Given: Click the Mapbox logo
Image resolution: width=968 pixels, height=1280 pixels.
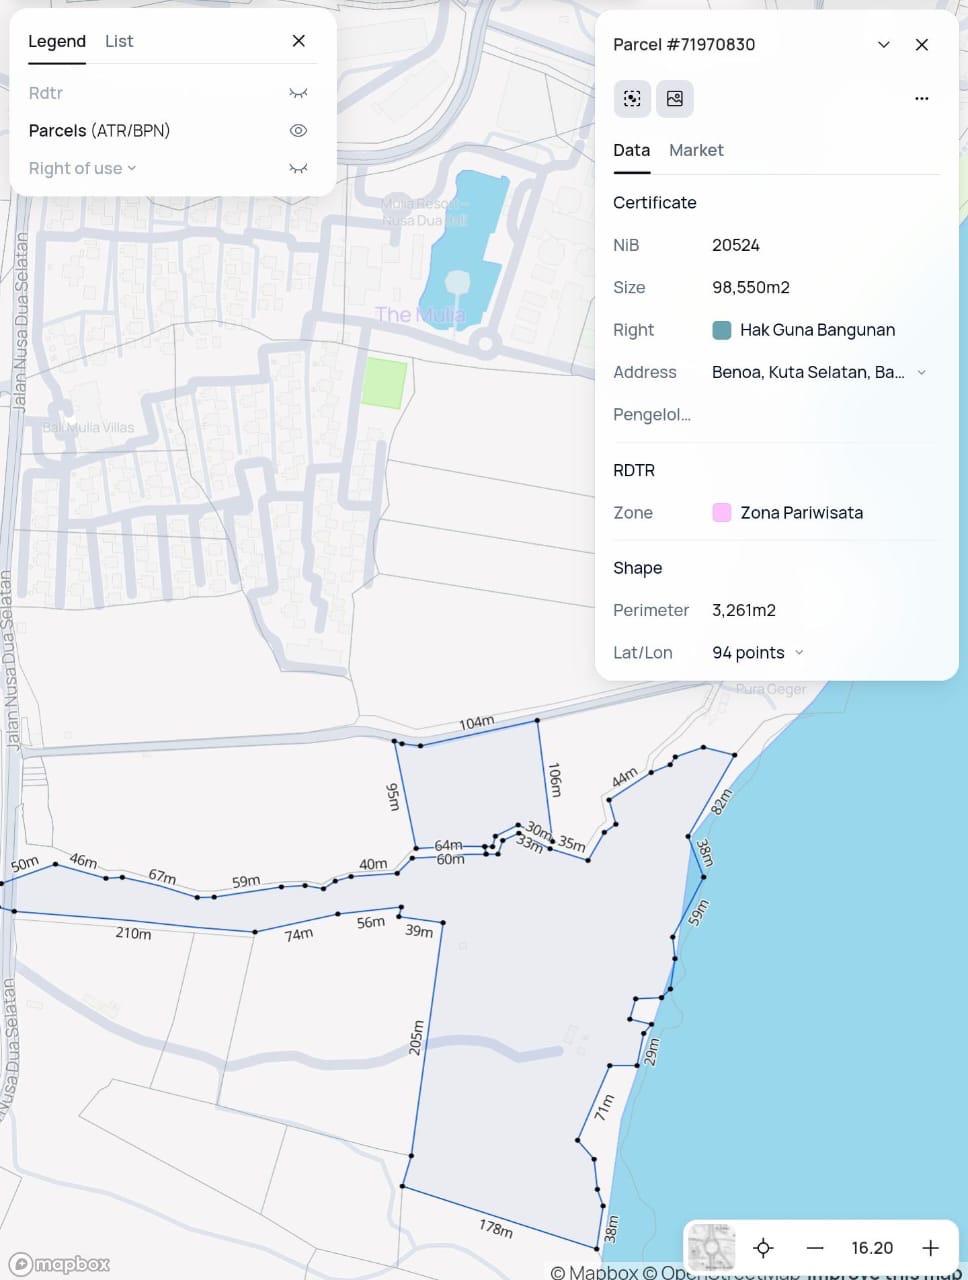Looking at the screenshot, I should pyautogui.click(x=60, y=1264).
